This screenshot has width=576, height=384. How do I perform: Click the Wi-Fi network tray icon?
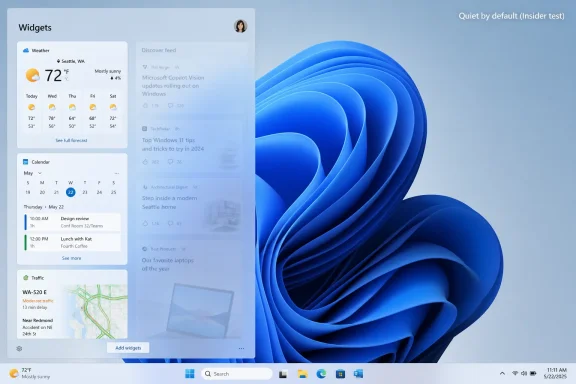[515, 373]
